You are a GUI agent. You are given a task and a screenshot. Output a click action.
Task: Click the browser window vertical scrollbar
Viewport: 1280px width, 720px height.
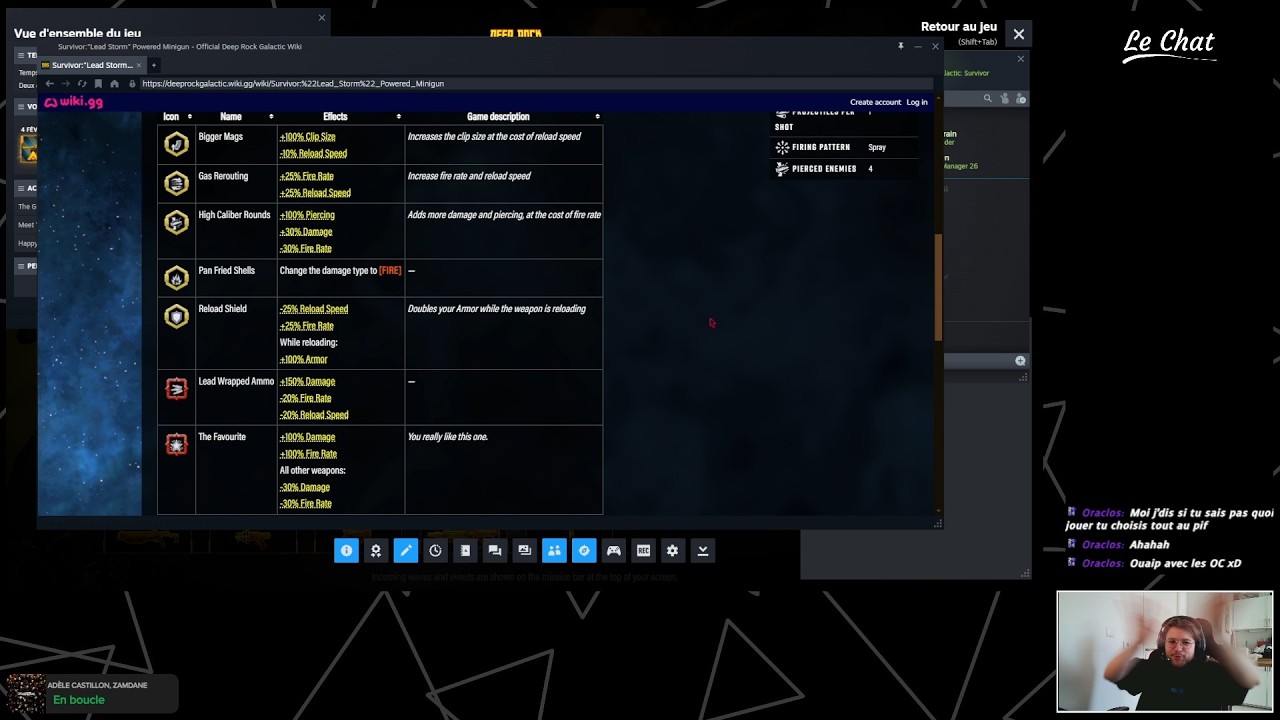(938, 287)
